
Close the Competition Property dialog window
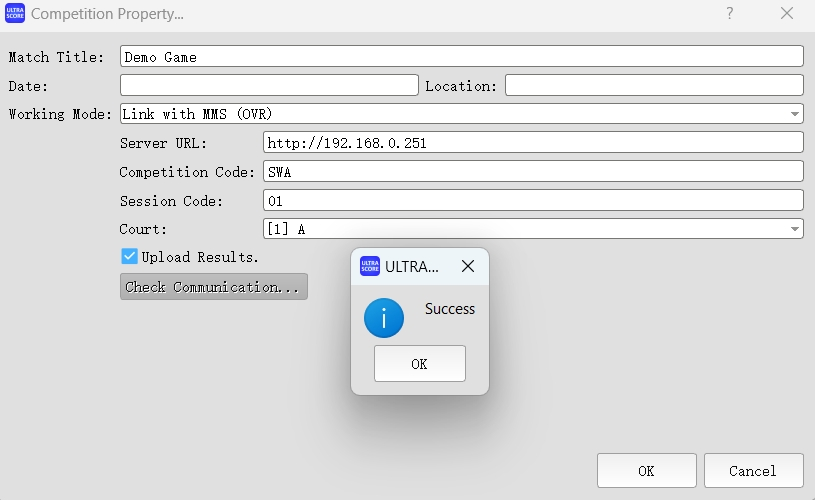[x=787, y=14]
